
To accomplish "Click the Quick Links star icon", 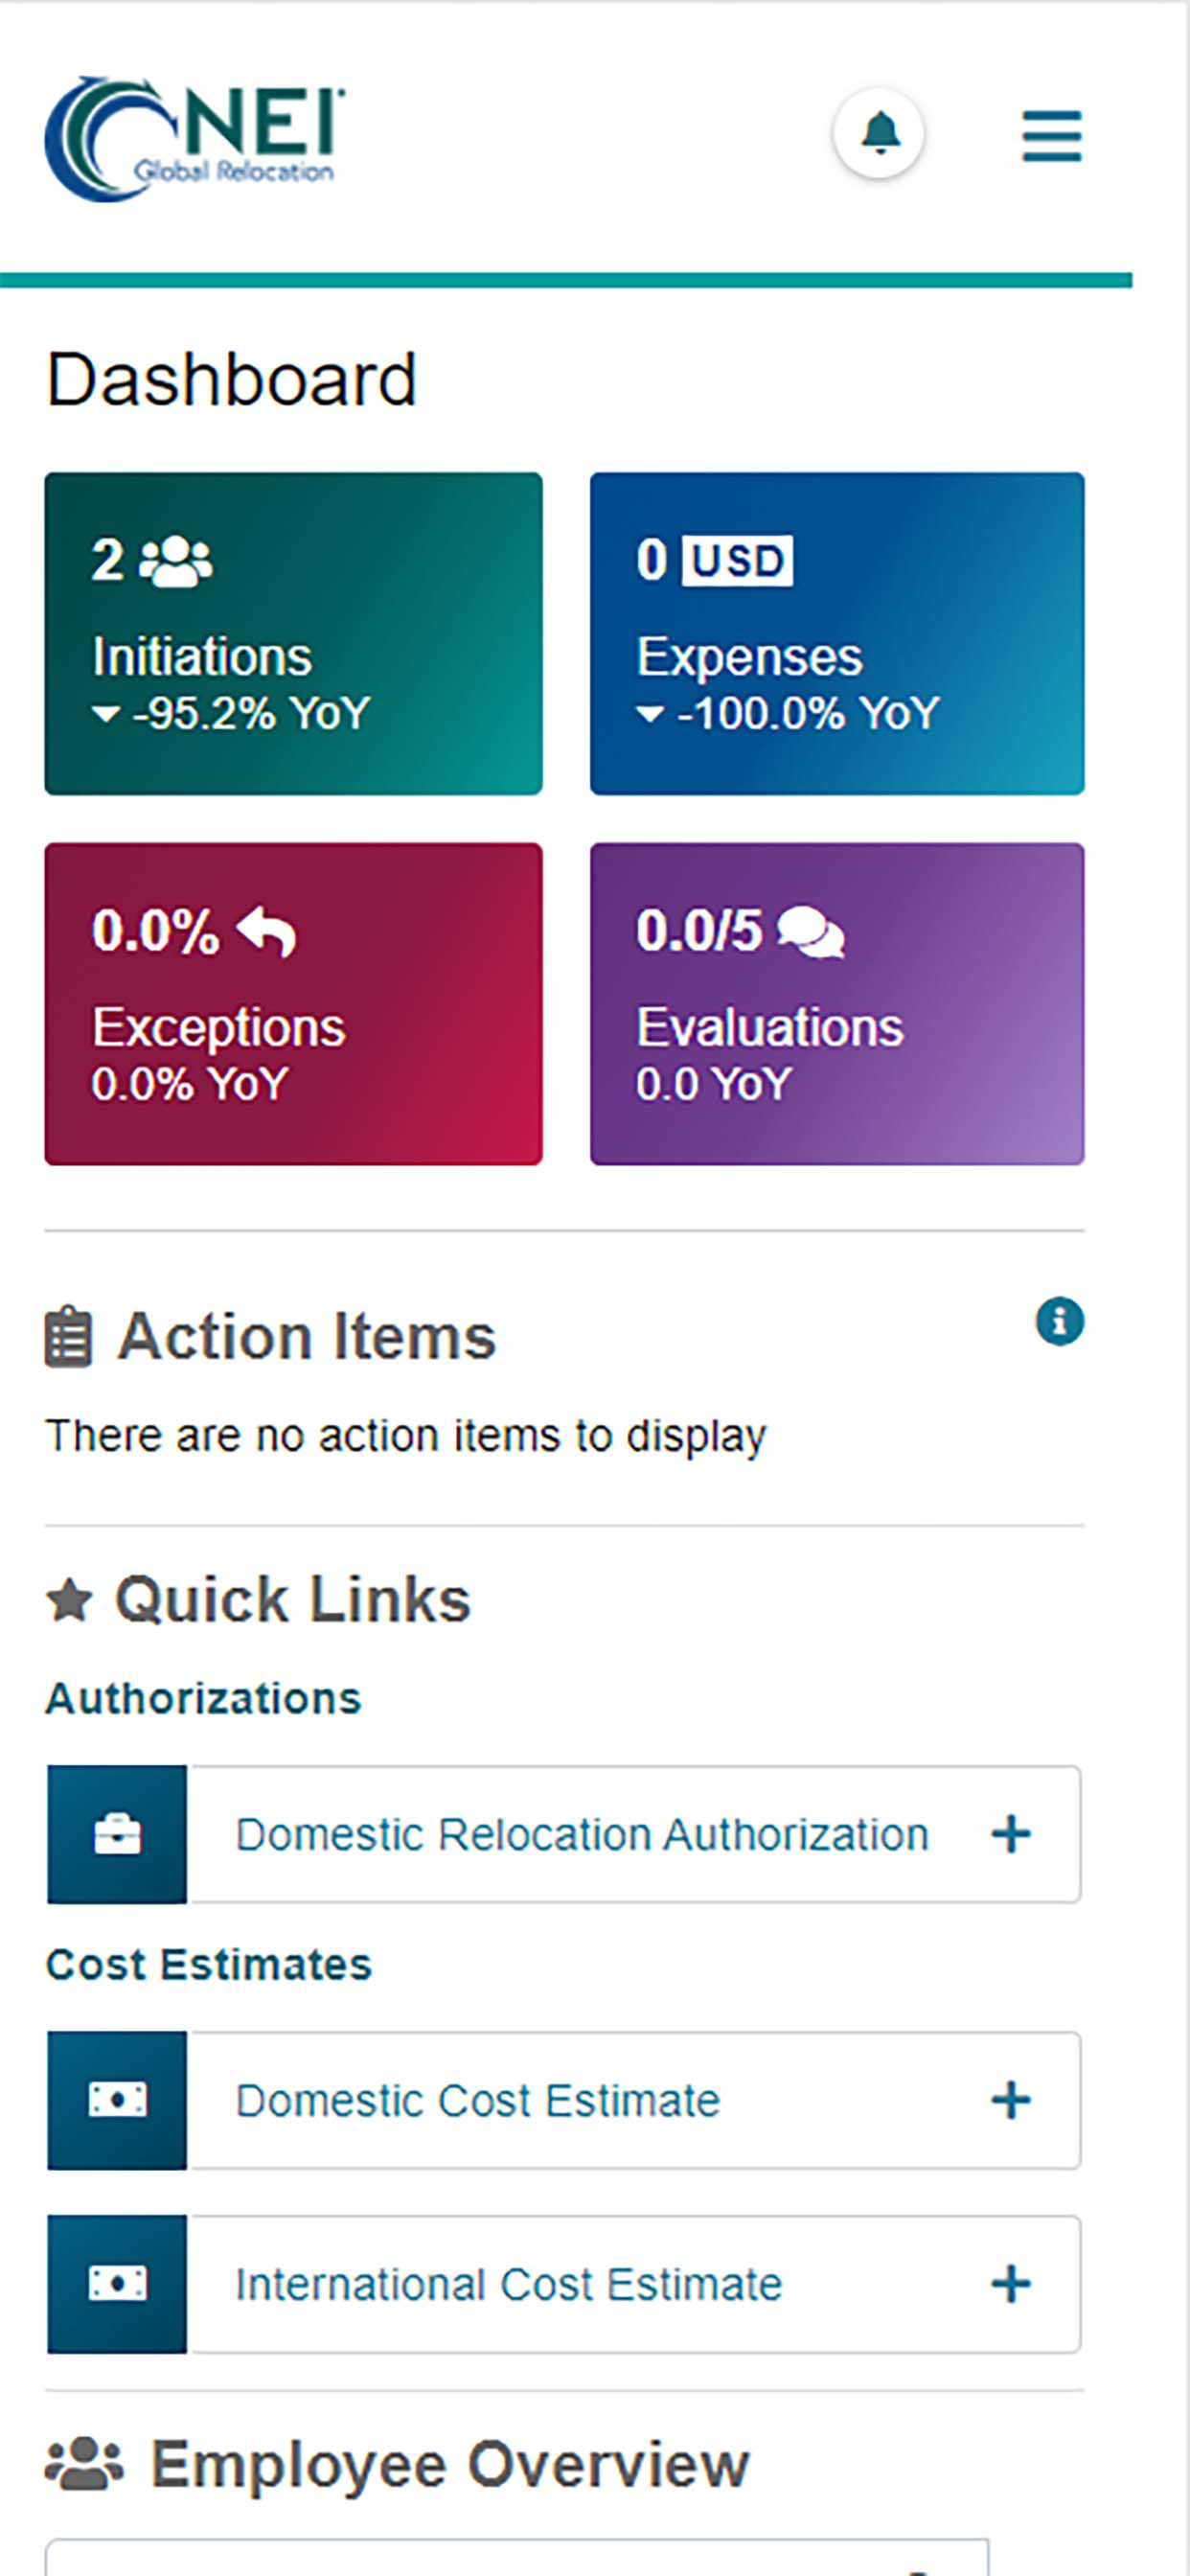I will [x=70, y=1599].
